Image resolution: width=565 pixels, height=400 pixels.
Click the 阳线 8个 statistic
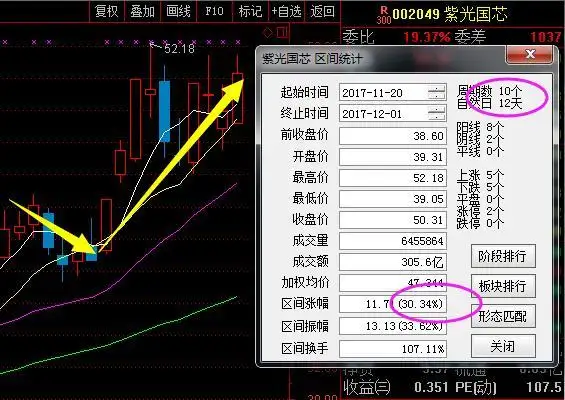480,127
